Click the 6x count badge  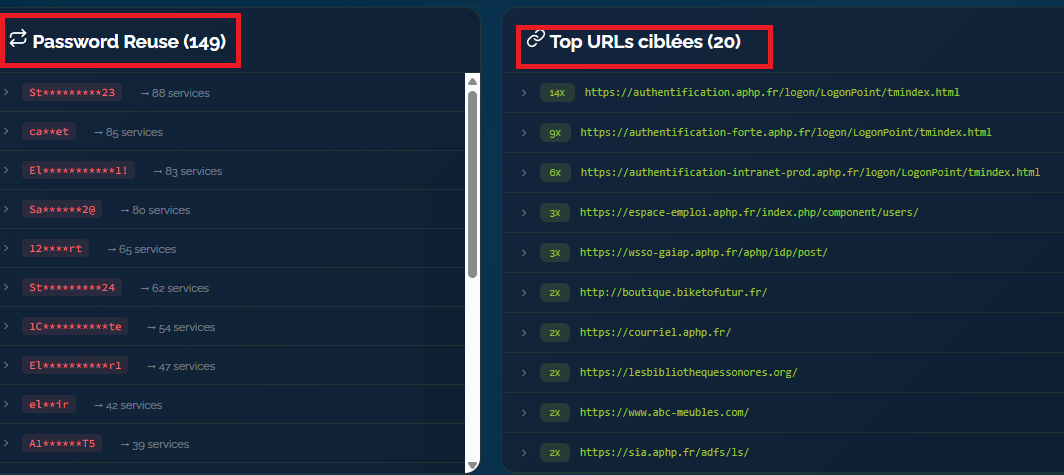pos(555,173)
